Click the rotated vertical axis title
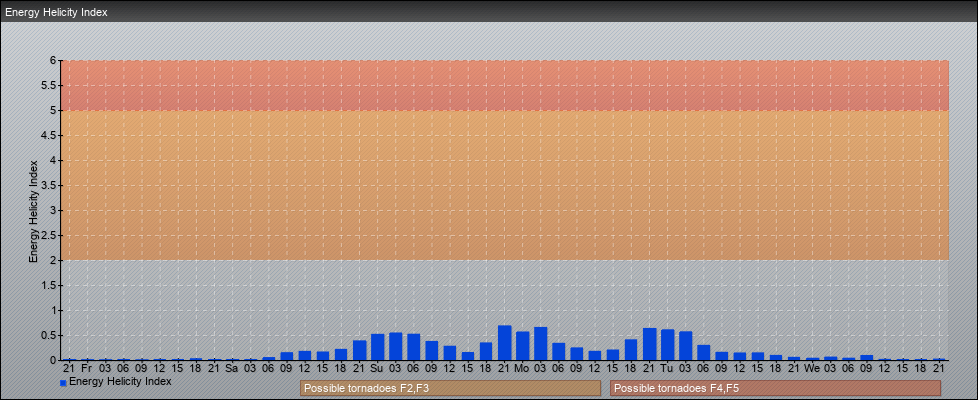Viewport: 978px width, 400px height. (x=33, y=211)
